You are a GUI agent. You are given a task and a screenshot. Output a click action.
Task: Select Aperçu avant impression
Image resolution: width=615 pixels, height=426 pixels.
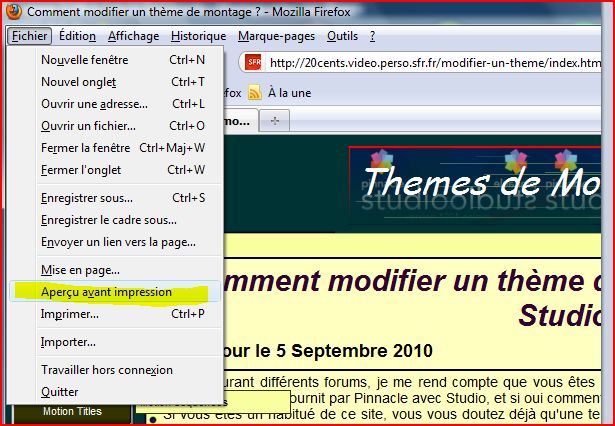tap(115, 292)
